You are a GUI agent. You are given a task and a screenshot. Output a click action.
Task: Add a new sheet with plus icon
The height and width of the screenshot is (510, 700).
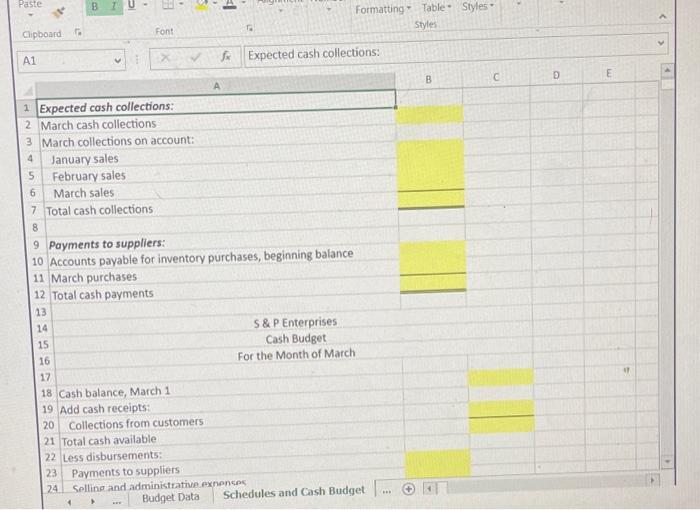[x=408, y=489]
